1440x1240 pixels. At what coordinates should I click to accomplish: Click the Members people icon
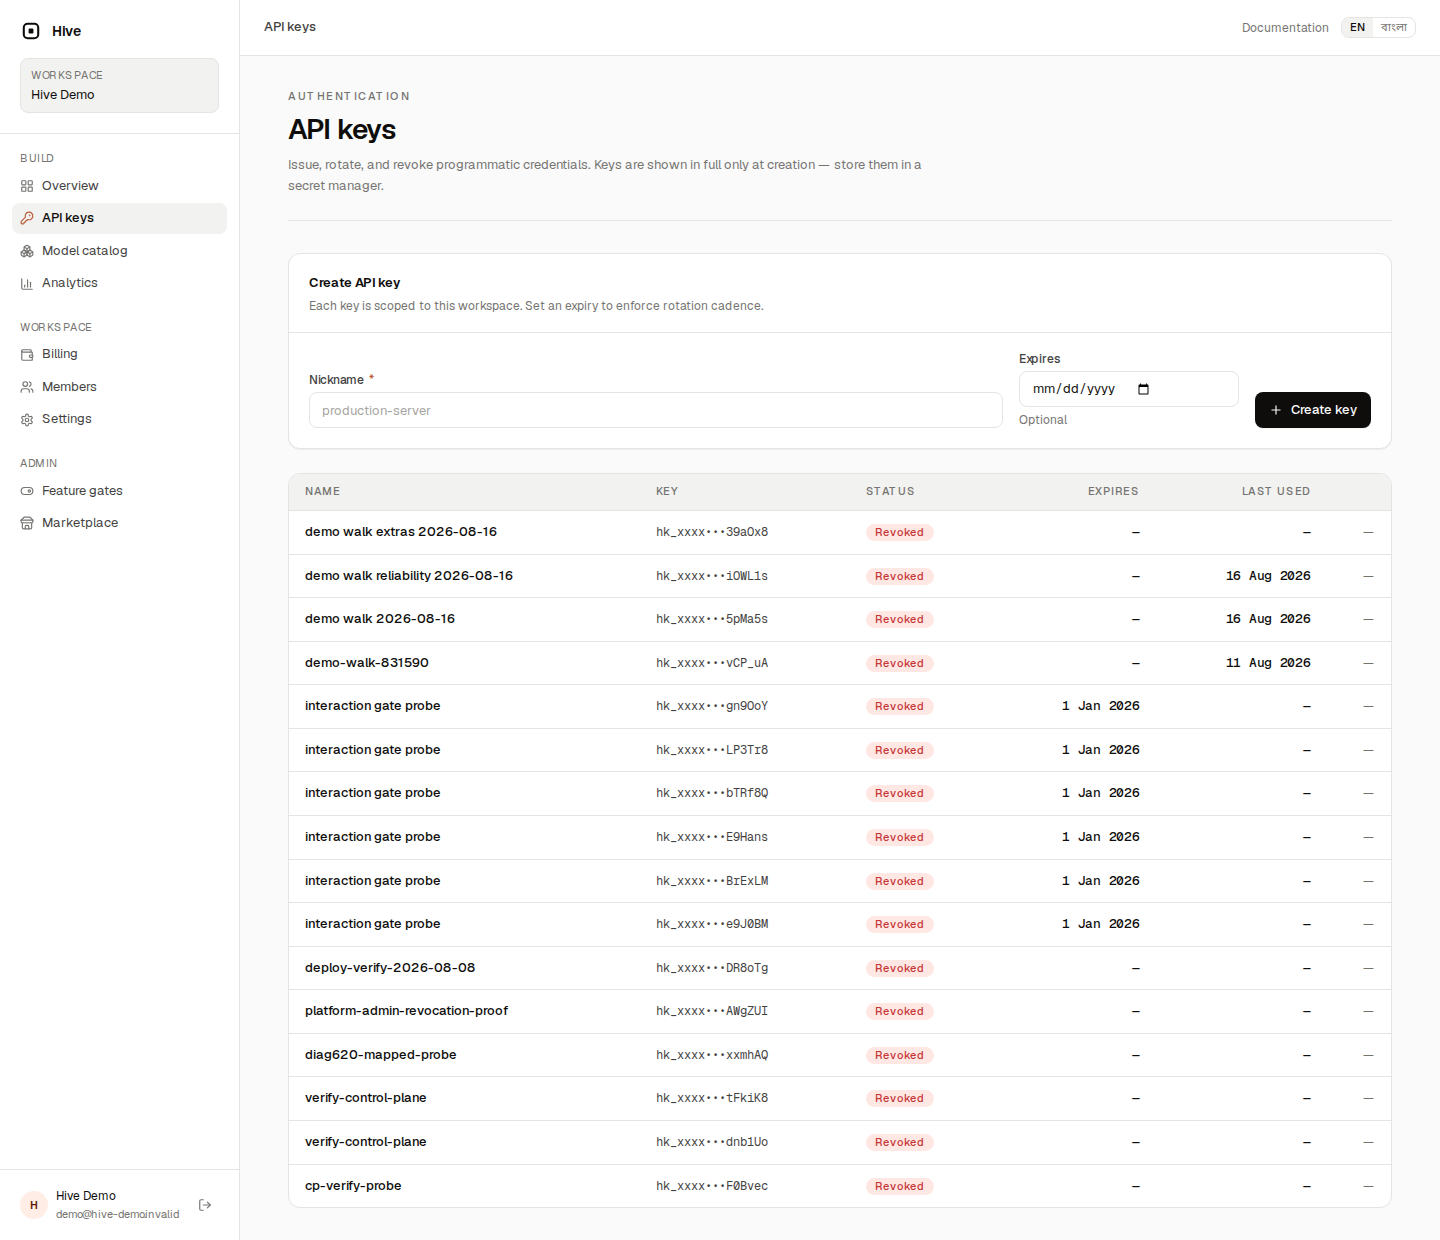tap(27, 387)
